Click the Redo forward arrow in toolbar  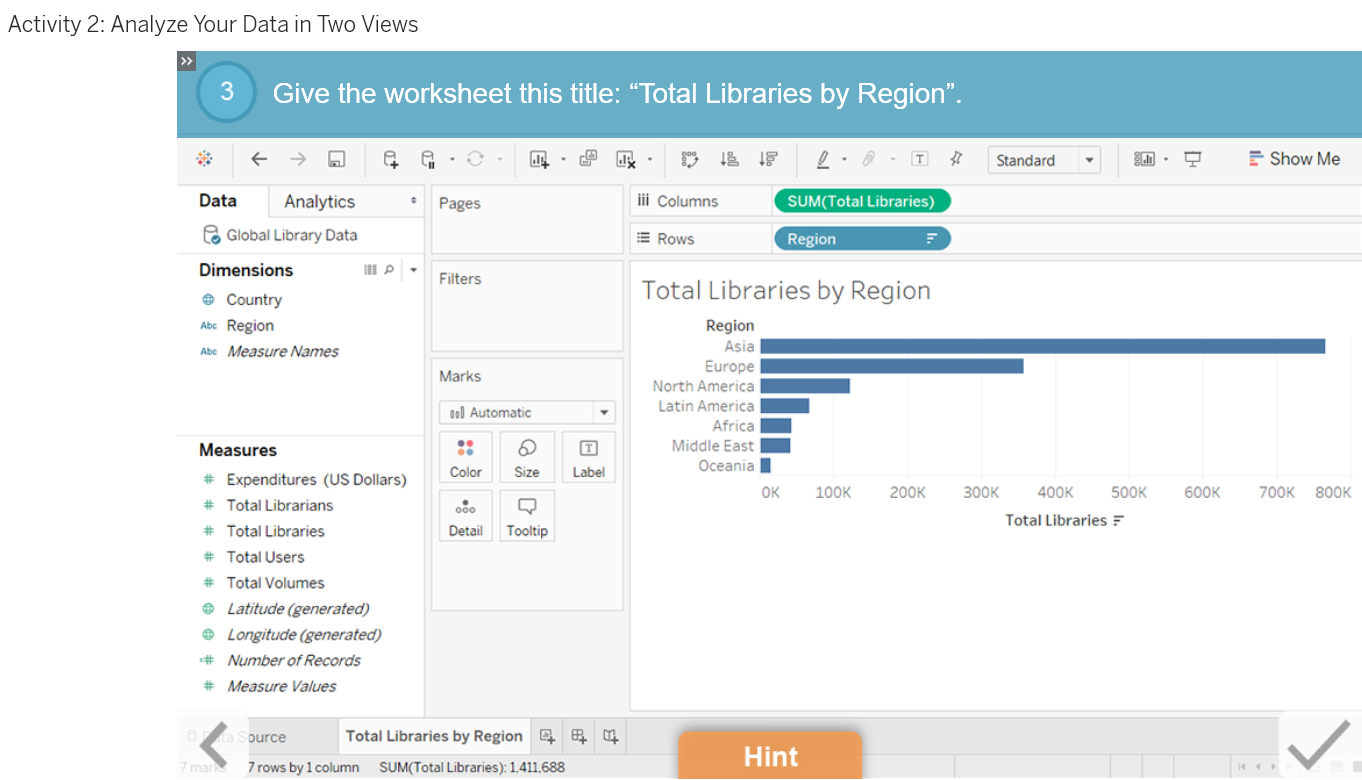[297, 159]
